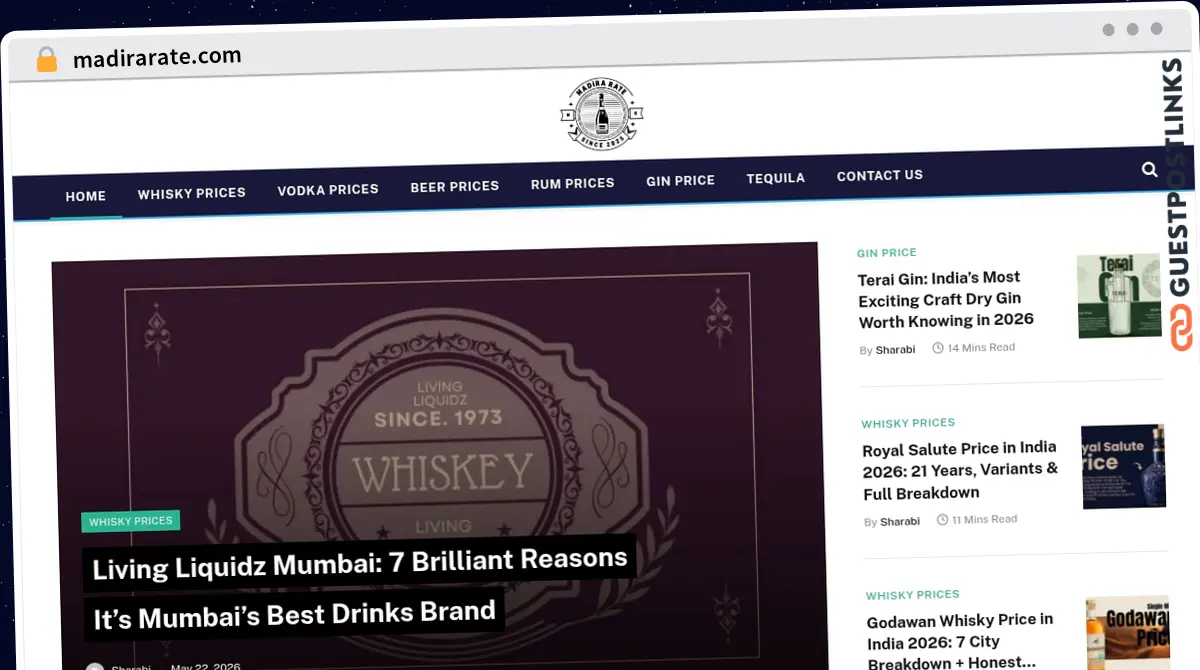Open the Godawan thumbnail image
This screenshot has width=1200, height=670.
(x=1127, y=633)
